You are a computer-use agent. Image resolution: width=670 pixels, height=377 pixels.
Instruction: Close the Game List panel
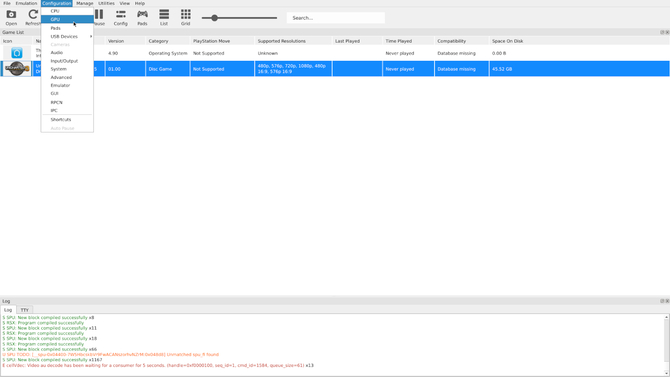point(667,32)
